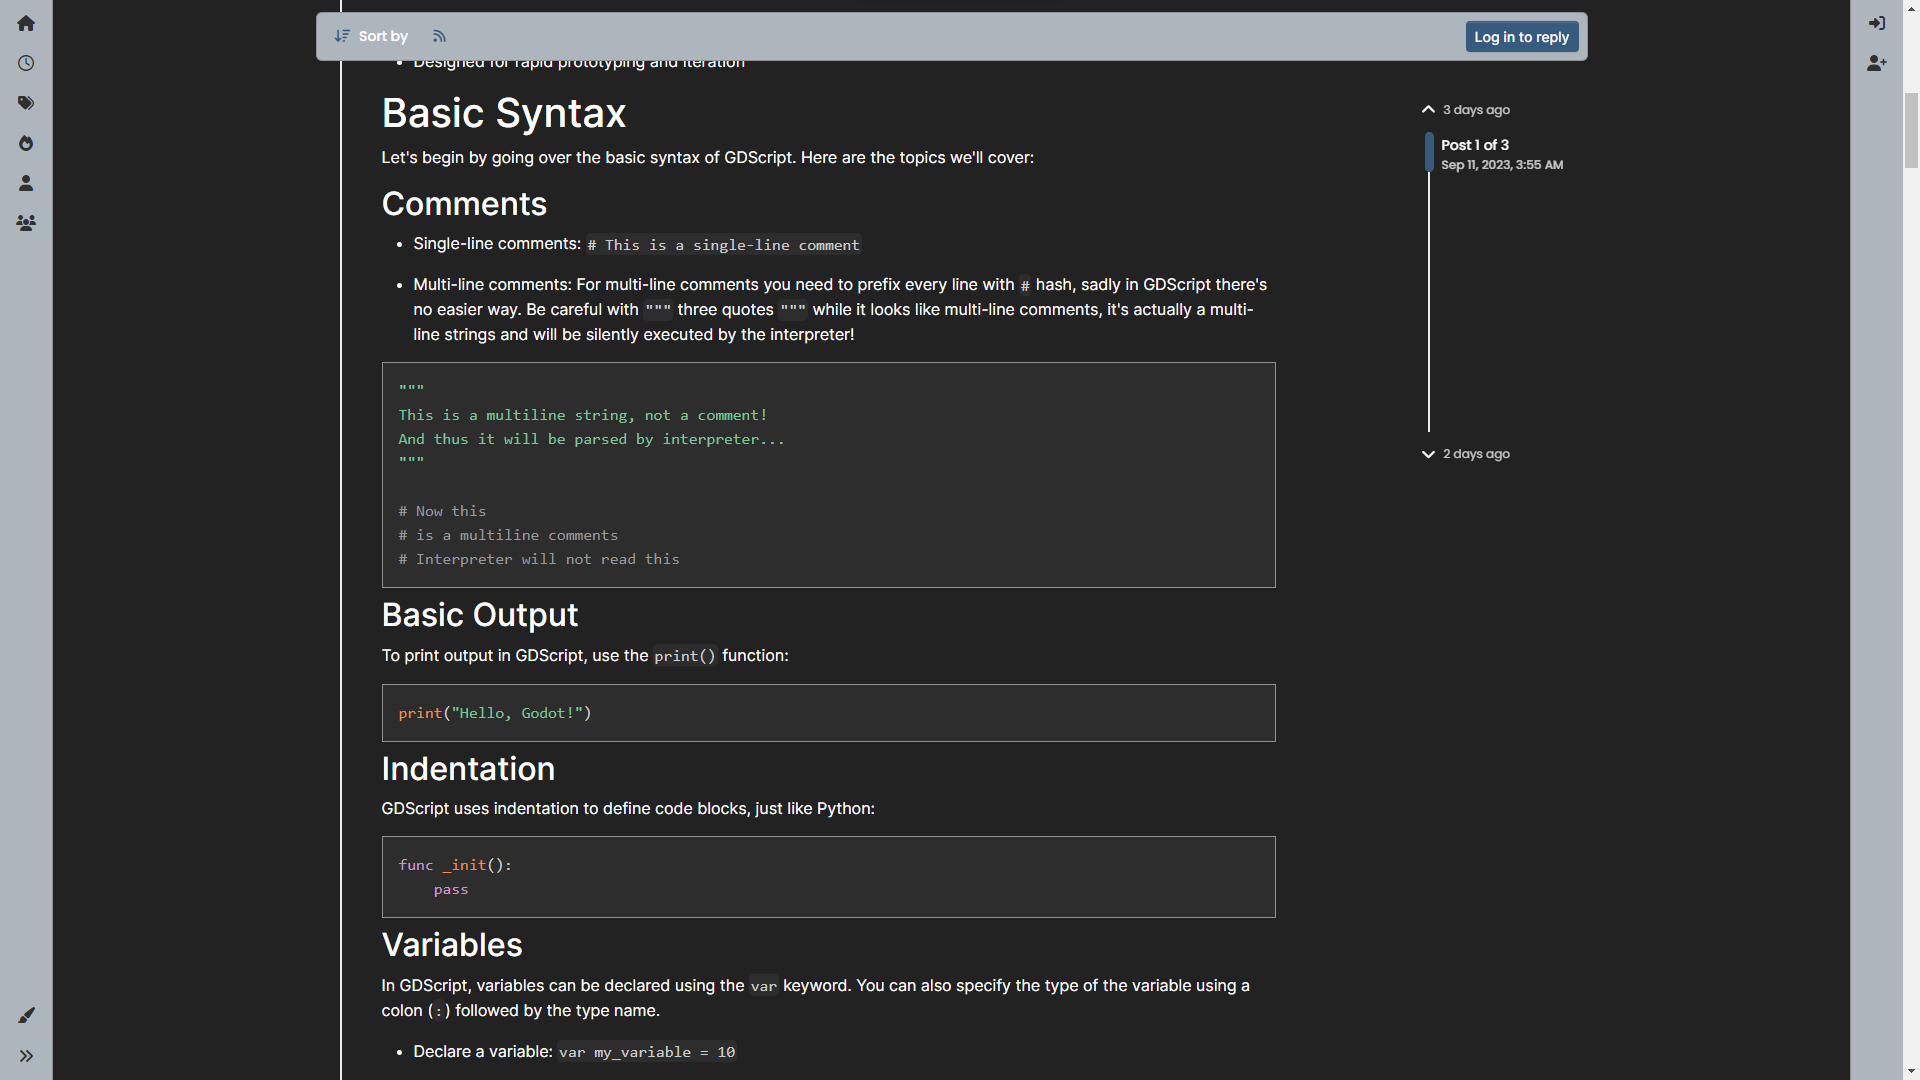Click the Log in to reply button

click(x=1521, y=37)
